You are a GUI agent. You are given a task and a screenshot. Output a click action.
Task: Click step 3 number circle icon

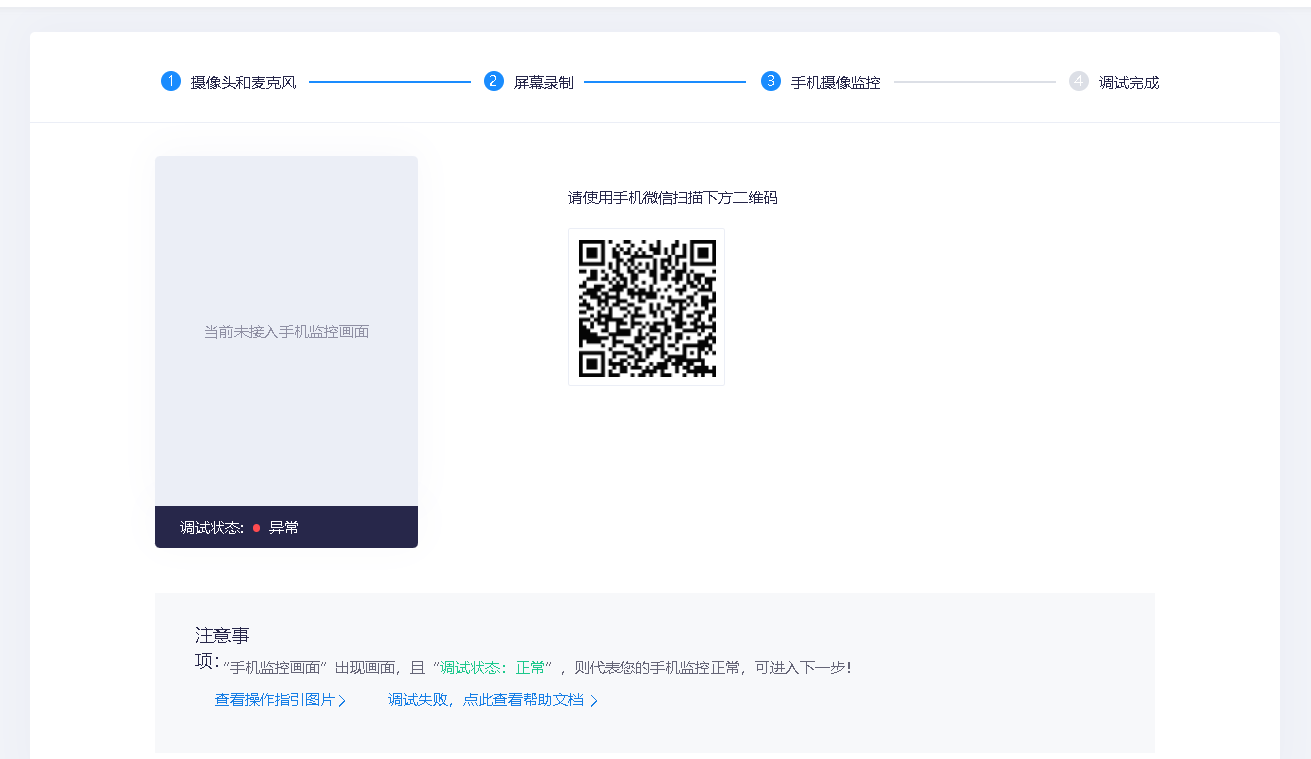coord(771,82)
